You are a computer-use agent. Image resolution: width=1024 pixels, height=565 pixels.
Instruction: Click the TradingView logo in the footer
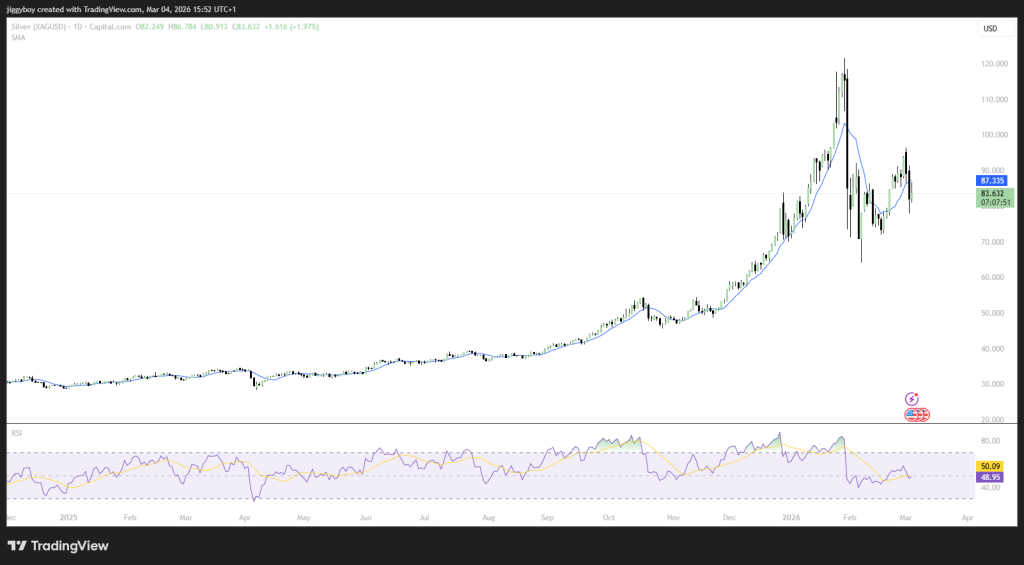pos(58,545)
